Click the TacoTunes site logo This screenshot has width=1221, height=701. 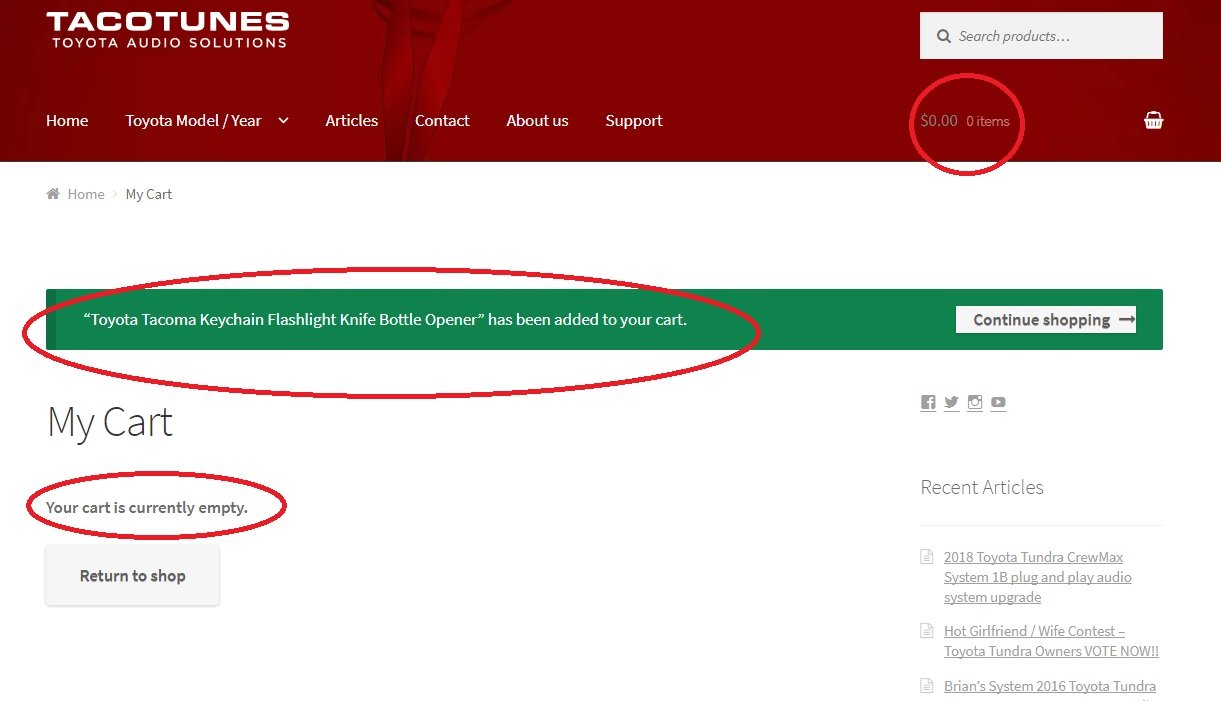168,30
